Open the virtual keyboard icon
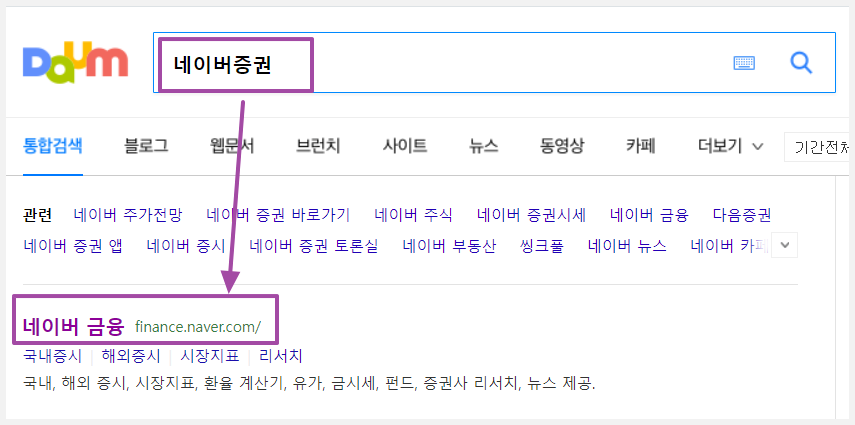The width and height of the screenshot is (855, 425). (x=744, y=63)
